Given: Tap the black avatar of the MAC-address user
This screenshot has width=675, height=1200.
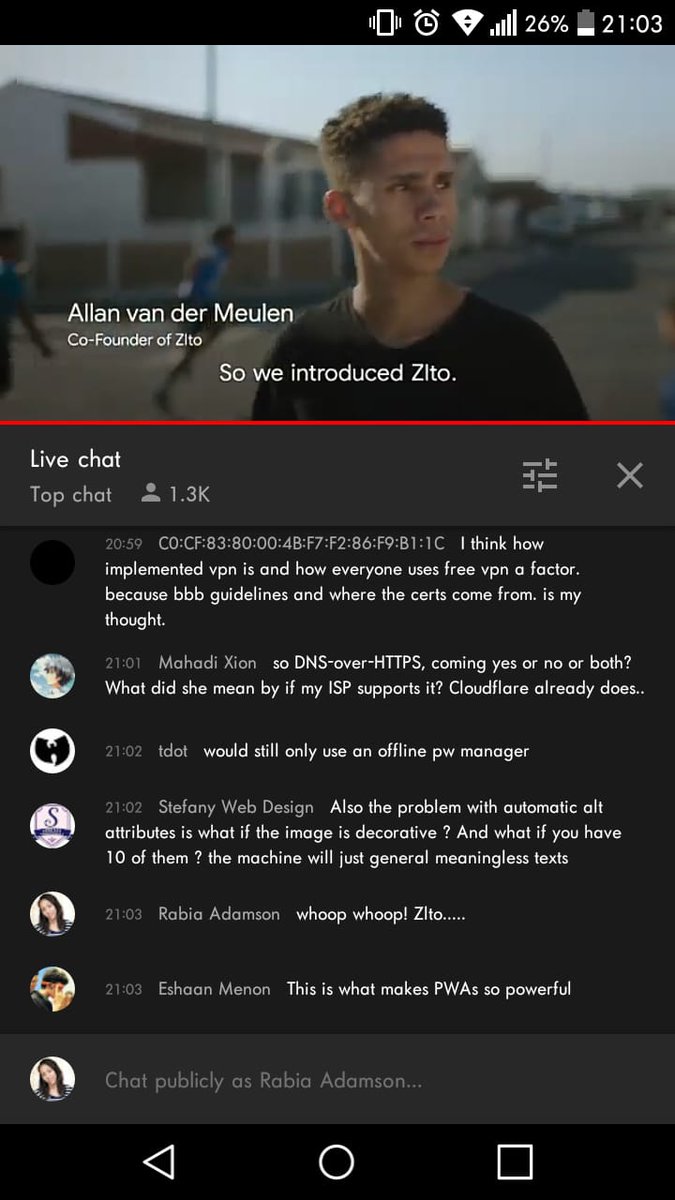Looking at the screenshot, I should [x=52, y=562].
